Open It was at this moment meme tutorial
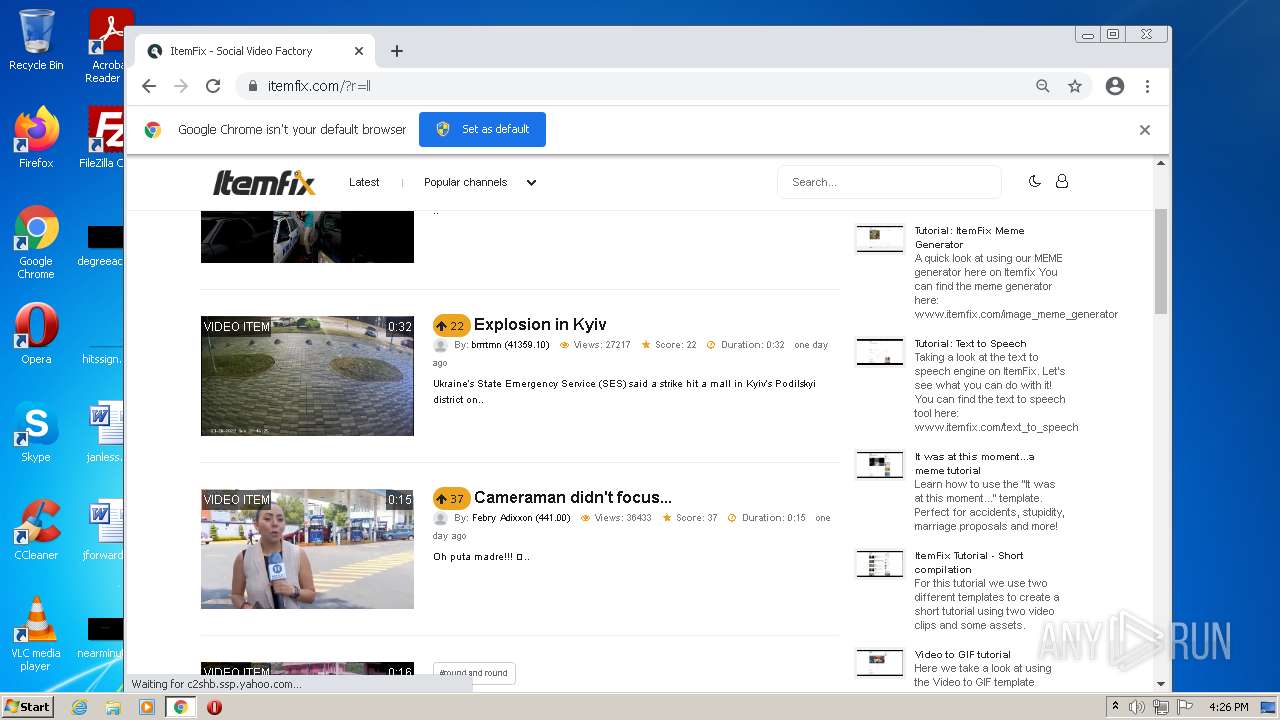Image resolution: width=1280 pixels, height=720 pixels. [x=974, y=463]
